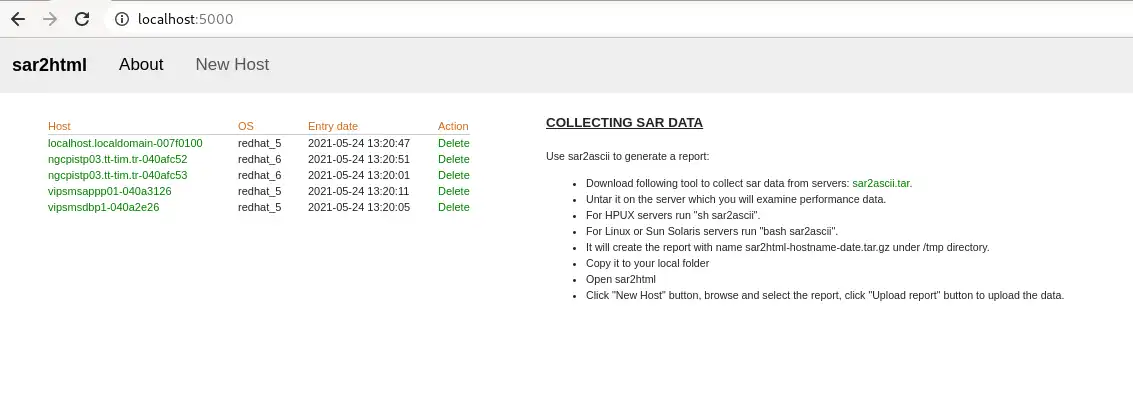The image size is (1133, 395).
Task: Delete the vipsmsappp01-040a3126 host
Action: [x=454, y=191]
